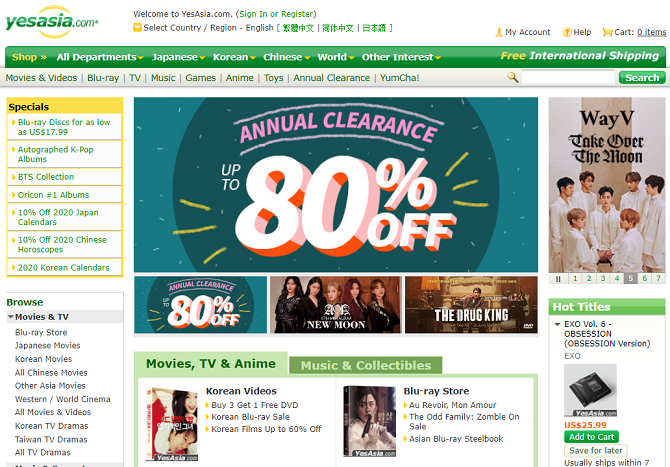Pause the banner slideshow
670x467 pixels.
pos(558,279)
